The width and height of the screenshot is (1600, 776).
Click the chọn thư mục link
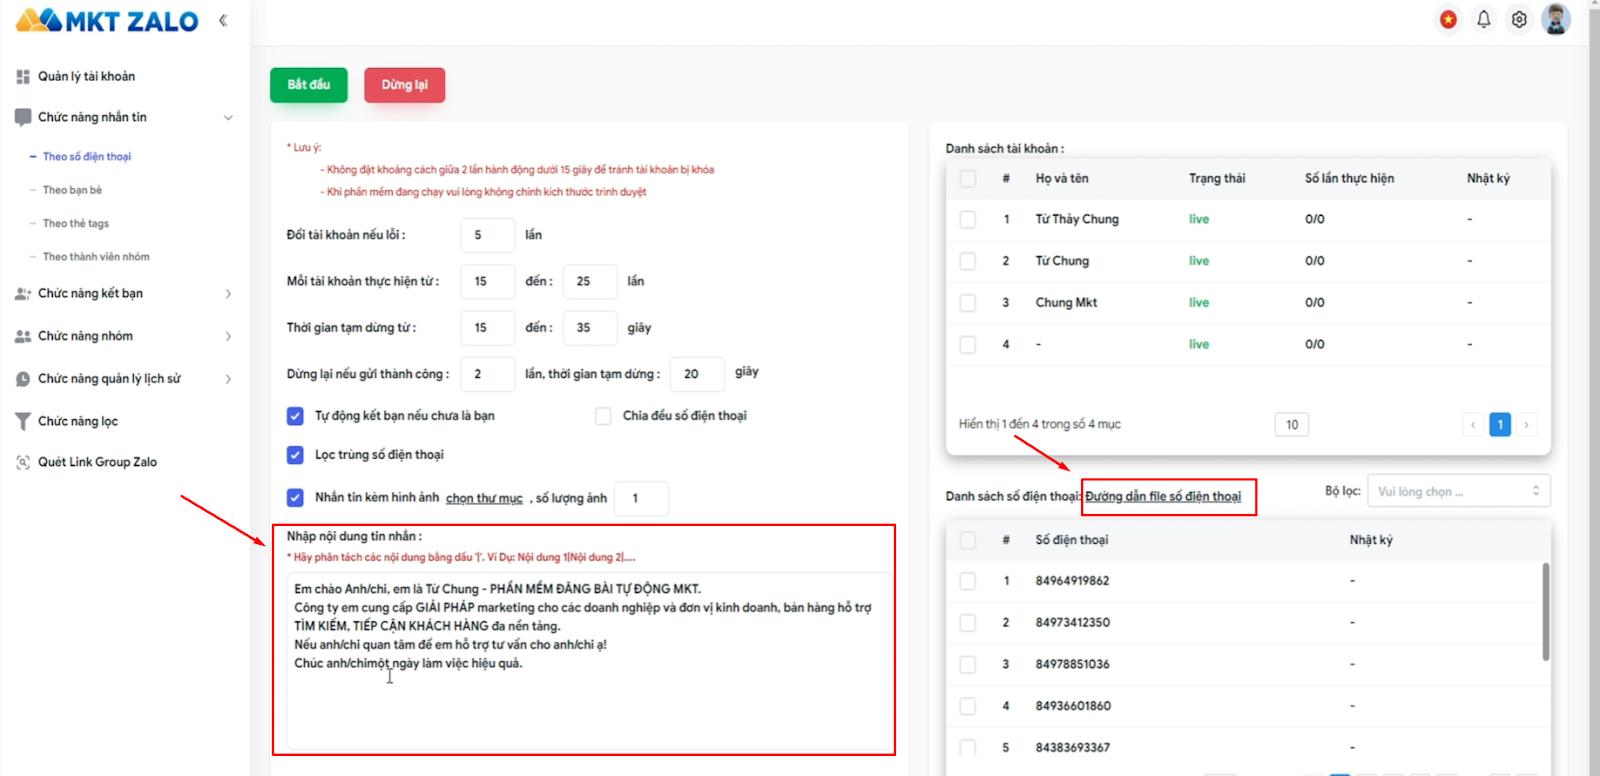pyautogui.click(x=484, y=498)
